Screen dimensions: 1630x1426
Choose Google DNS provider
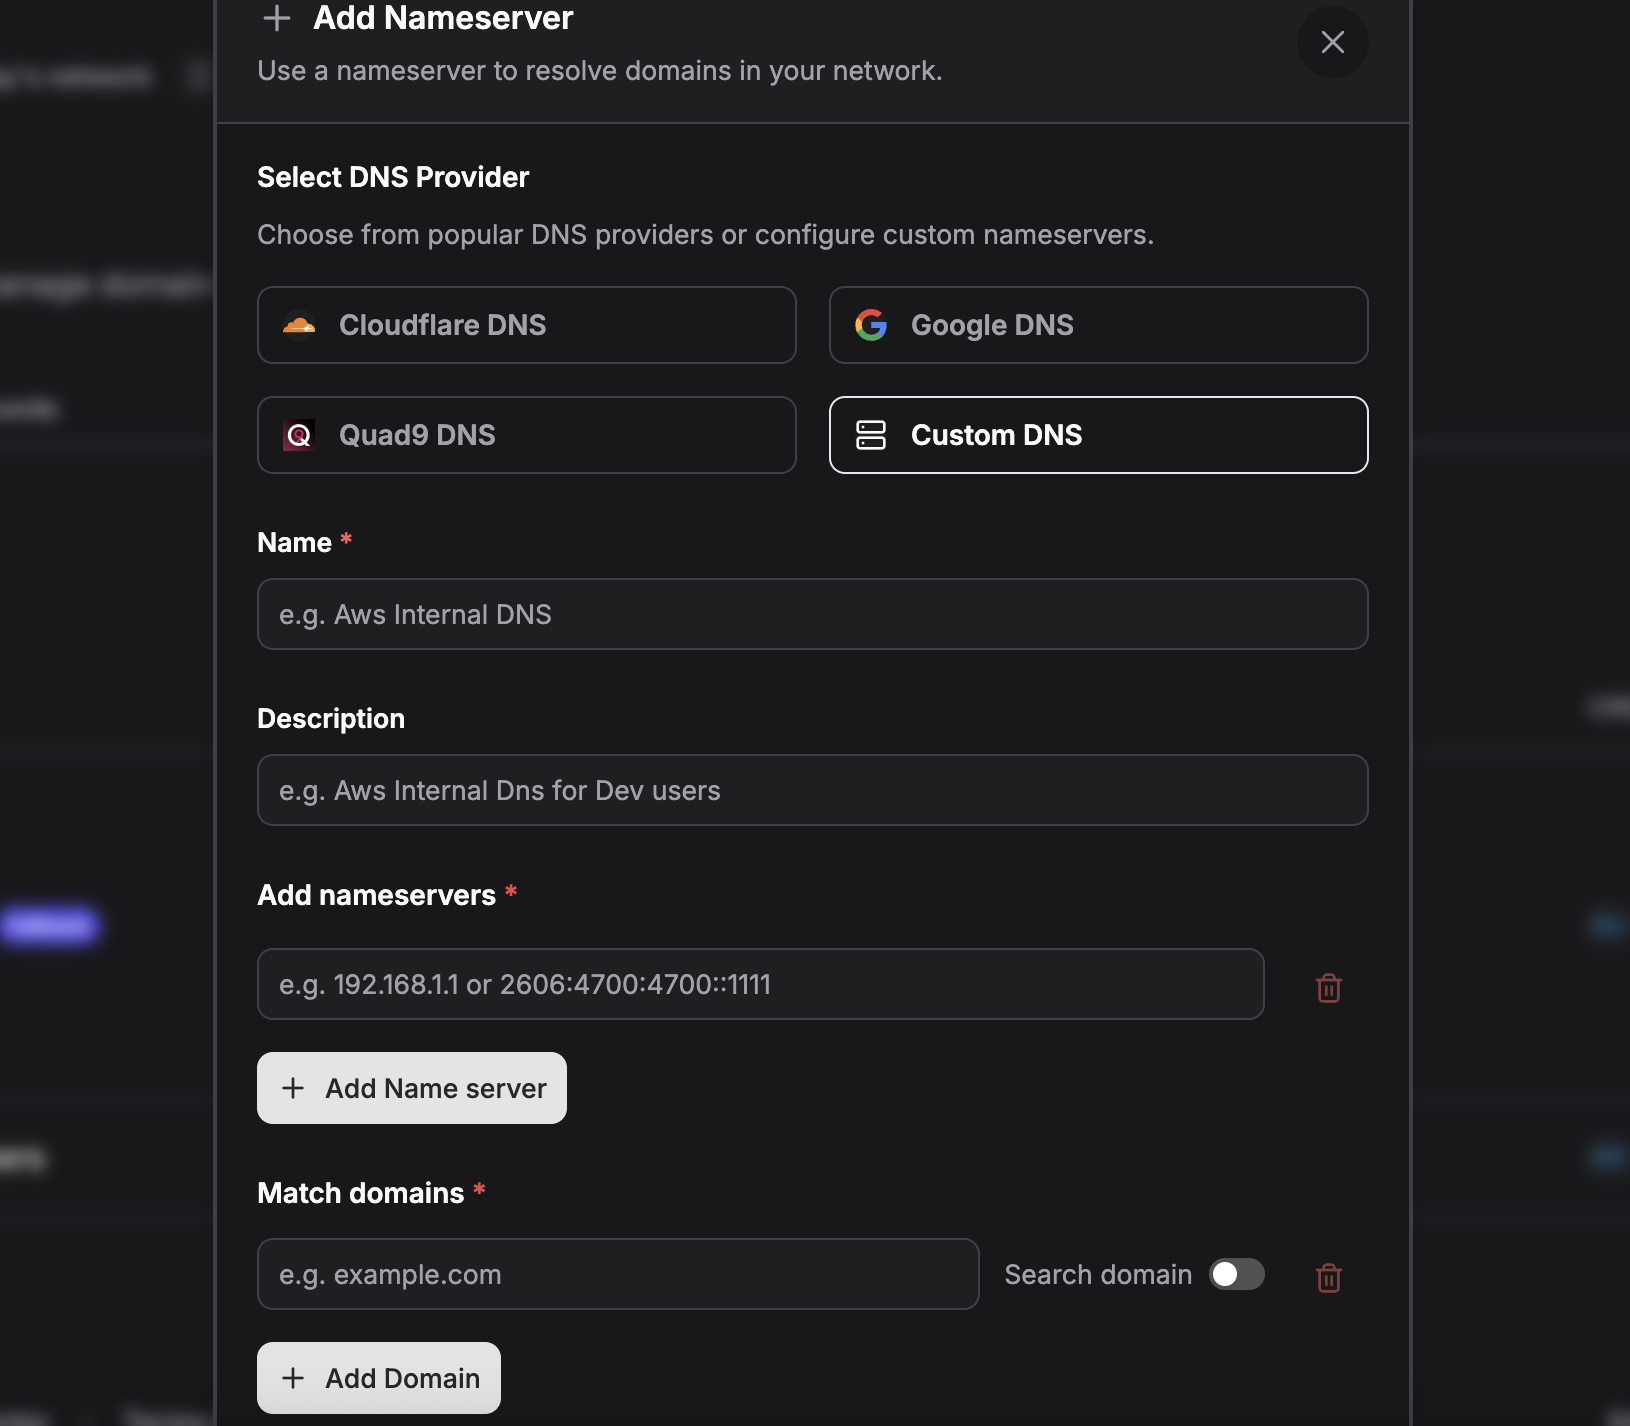pos(1098,325)
